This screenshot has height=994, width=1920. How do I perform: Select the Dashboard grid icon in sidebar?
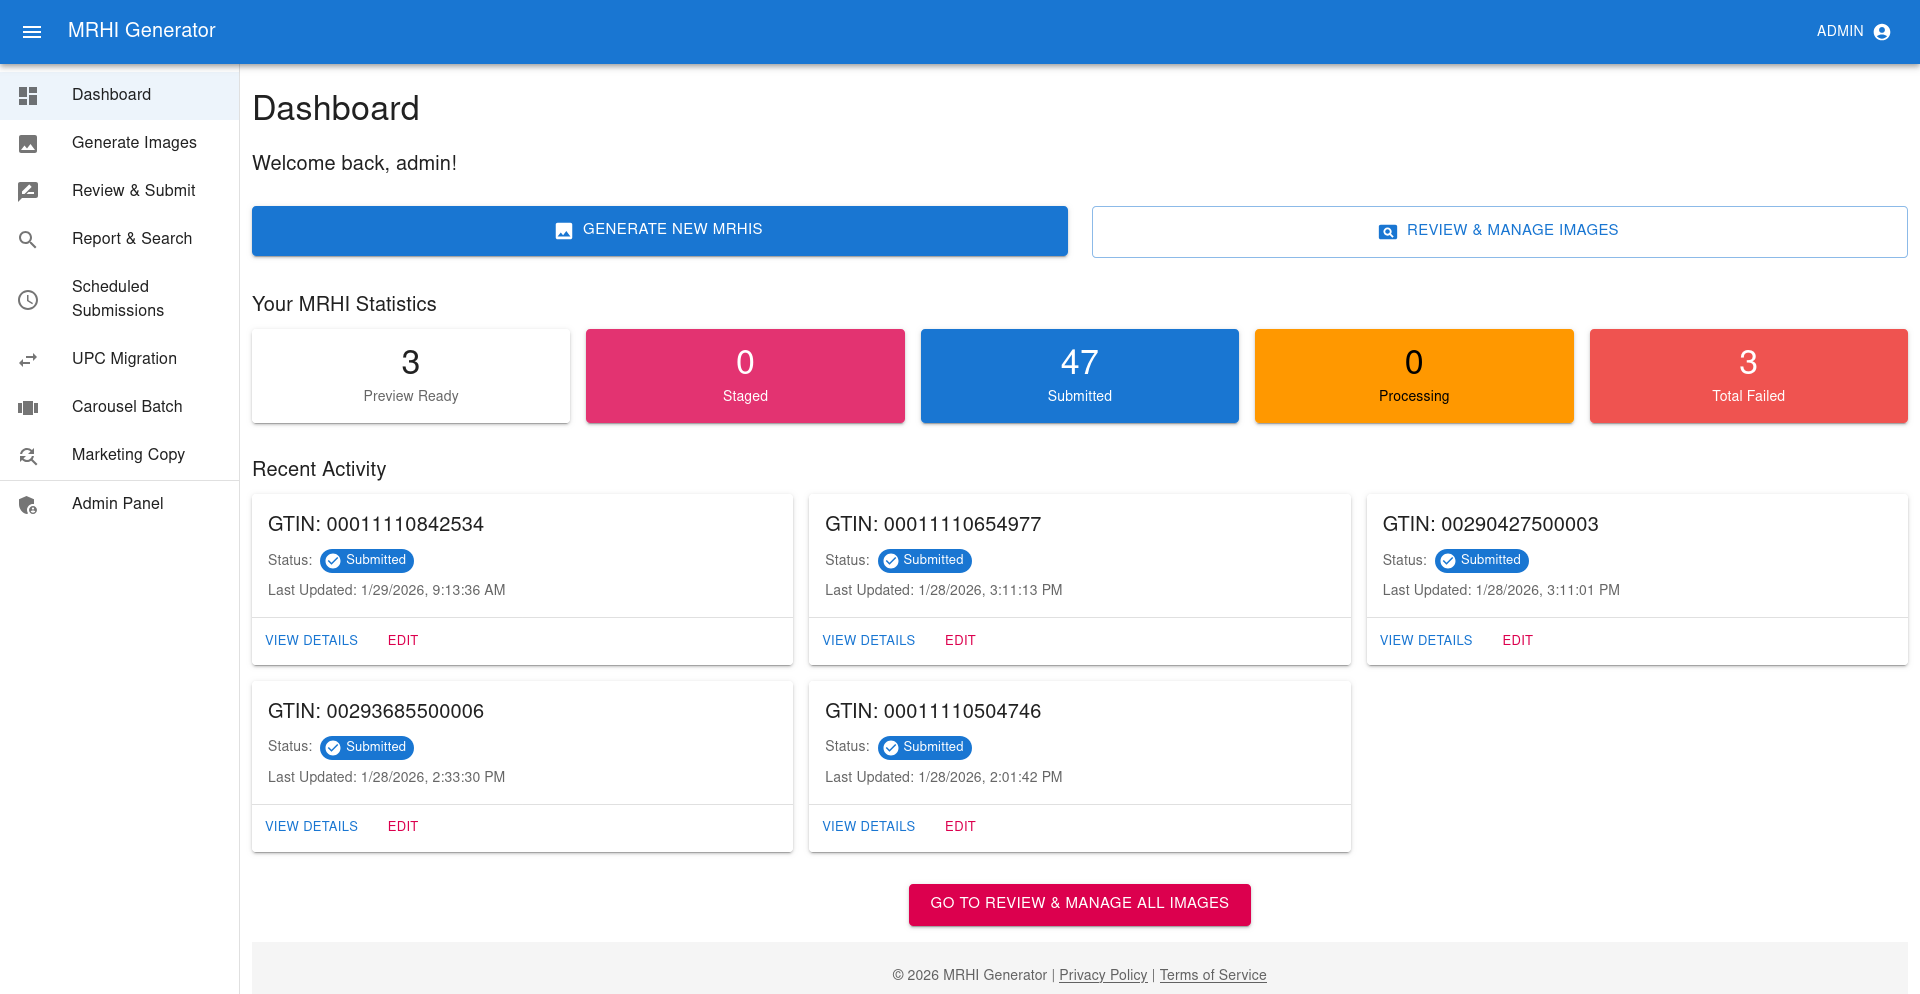28,95
